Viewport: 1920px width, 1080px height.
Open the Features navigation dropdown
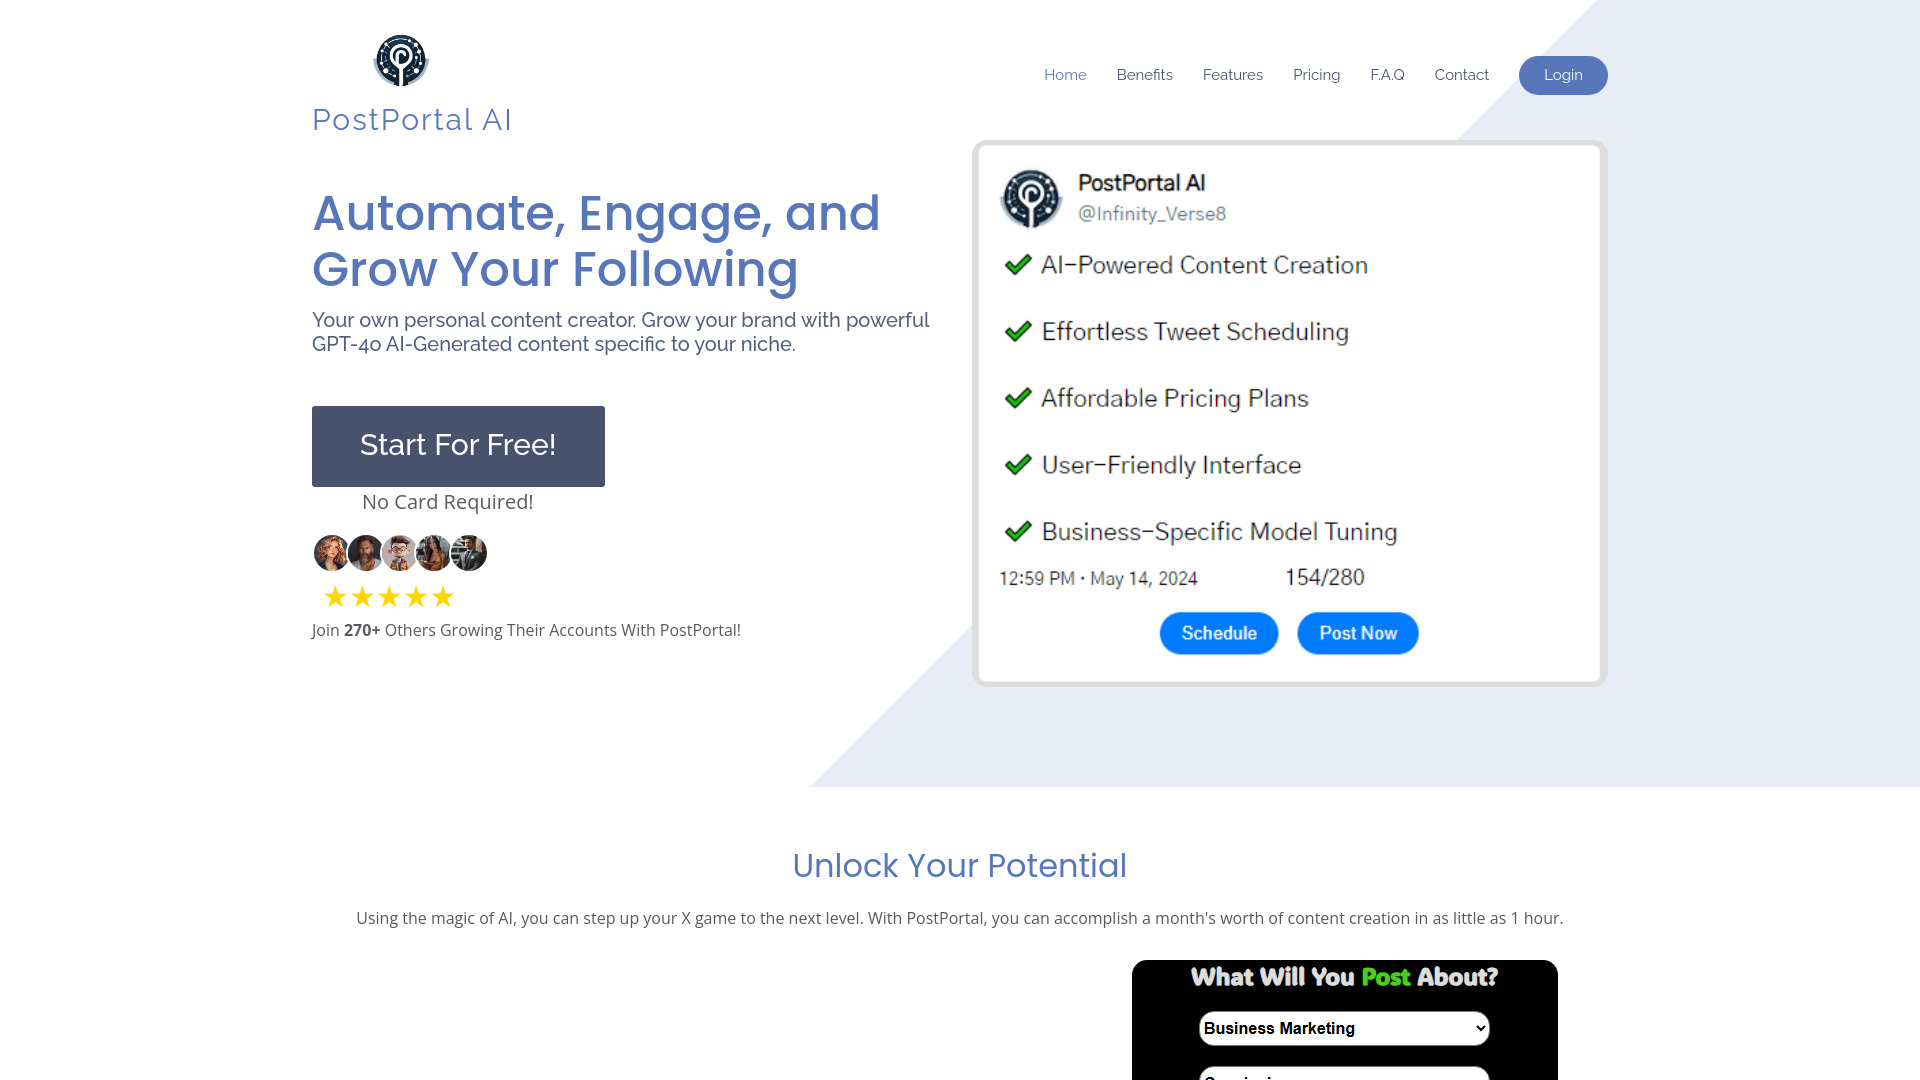pyautogui.click(x=1233, y=75)
